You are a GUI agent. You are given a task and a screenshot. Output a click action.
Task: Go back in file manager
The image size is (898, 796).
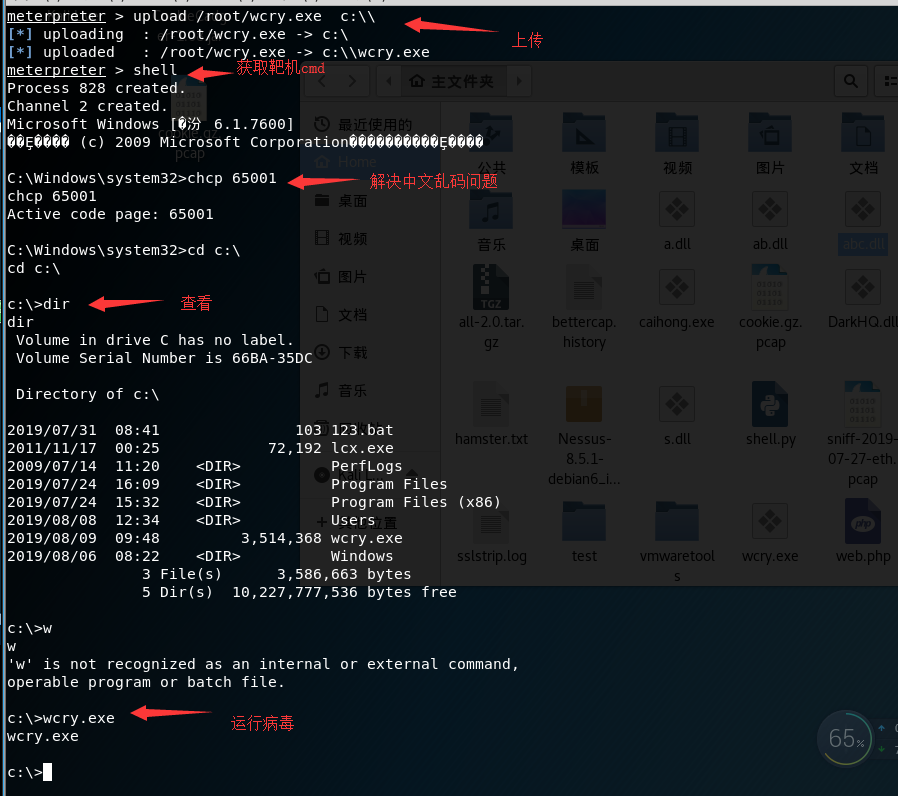click(322, 81)
